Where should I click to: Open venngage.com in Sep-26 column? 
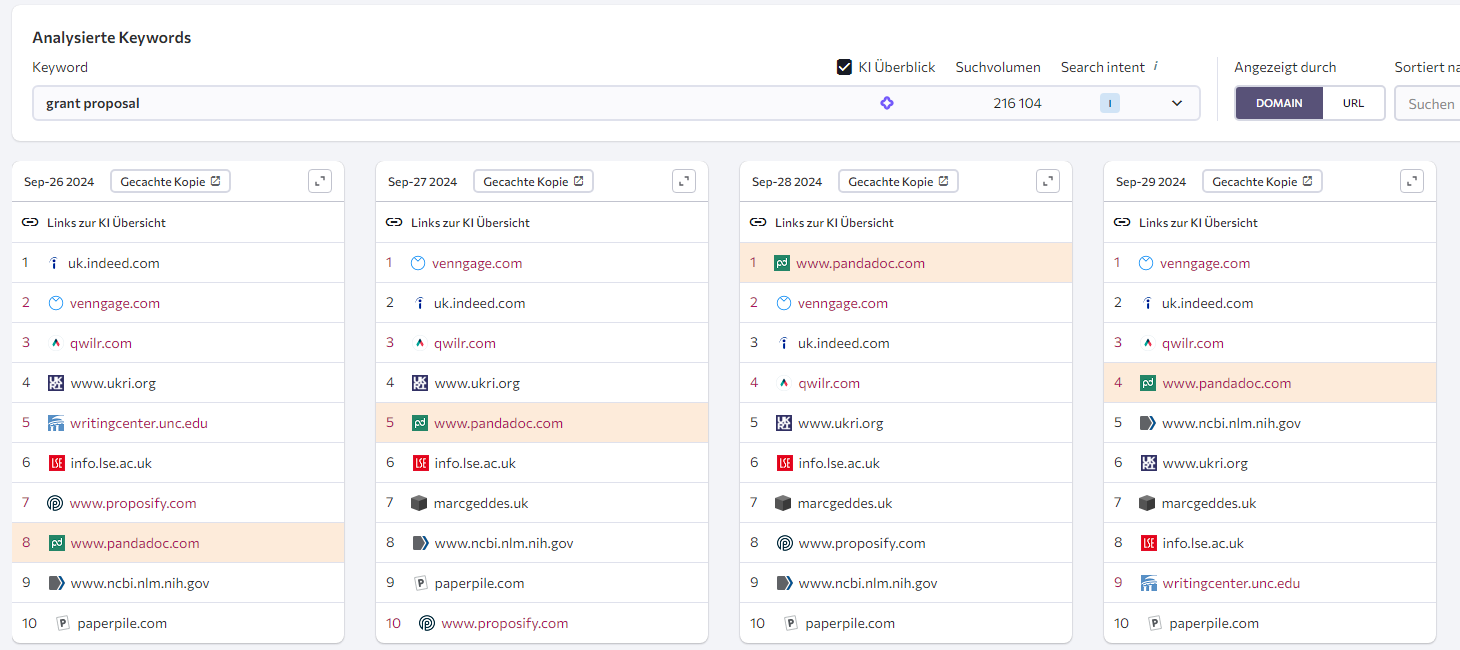click(x=115, y=303)
